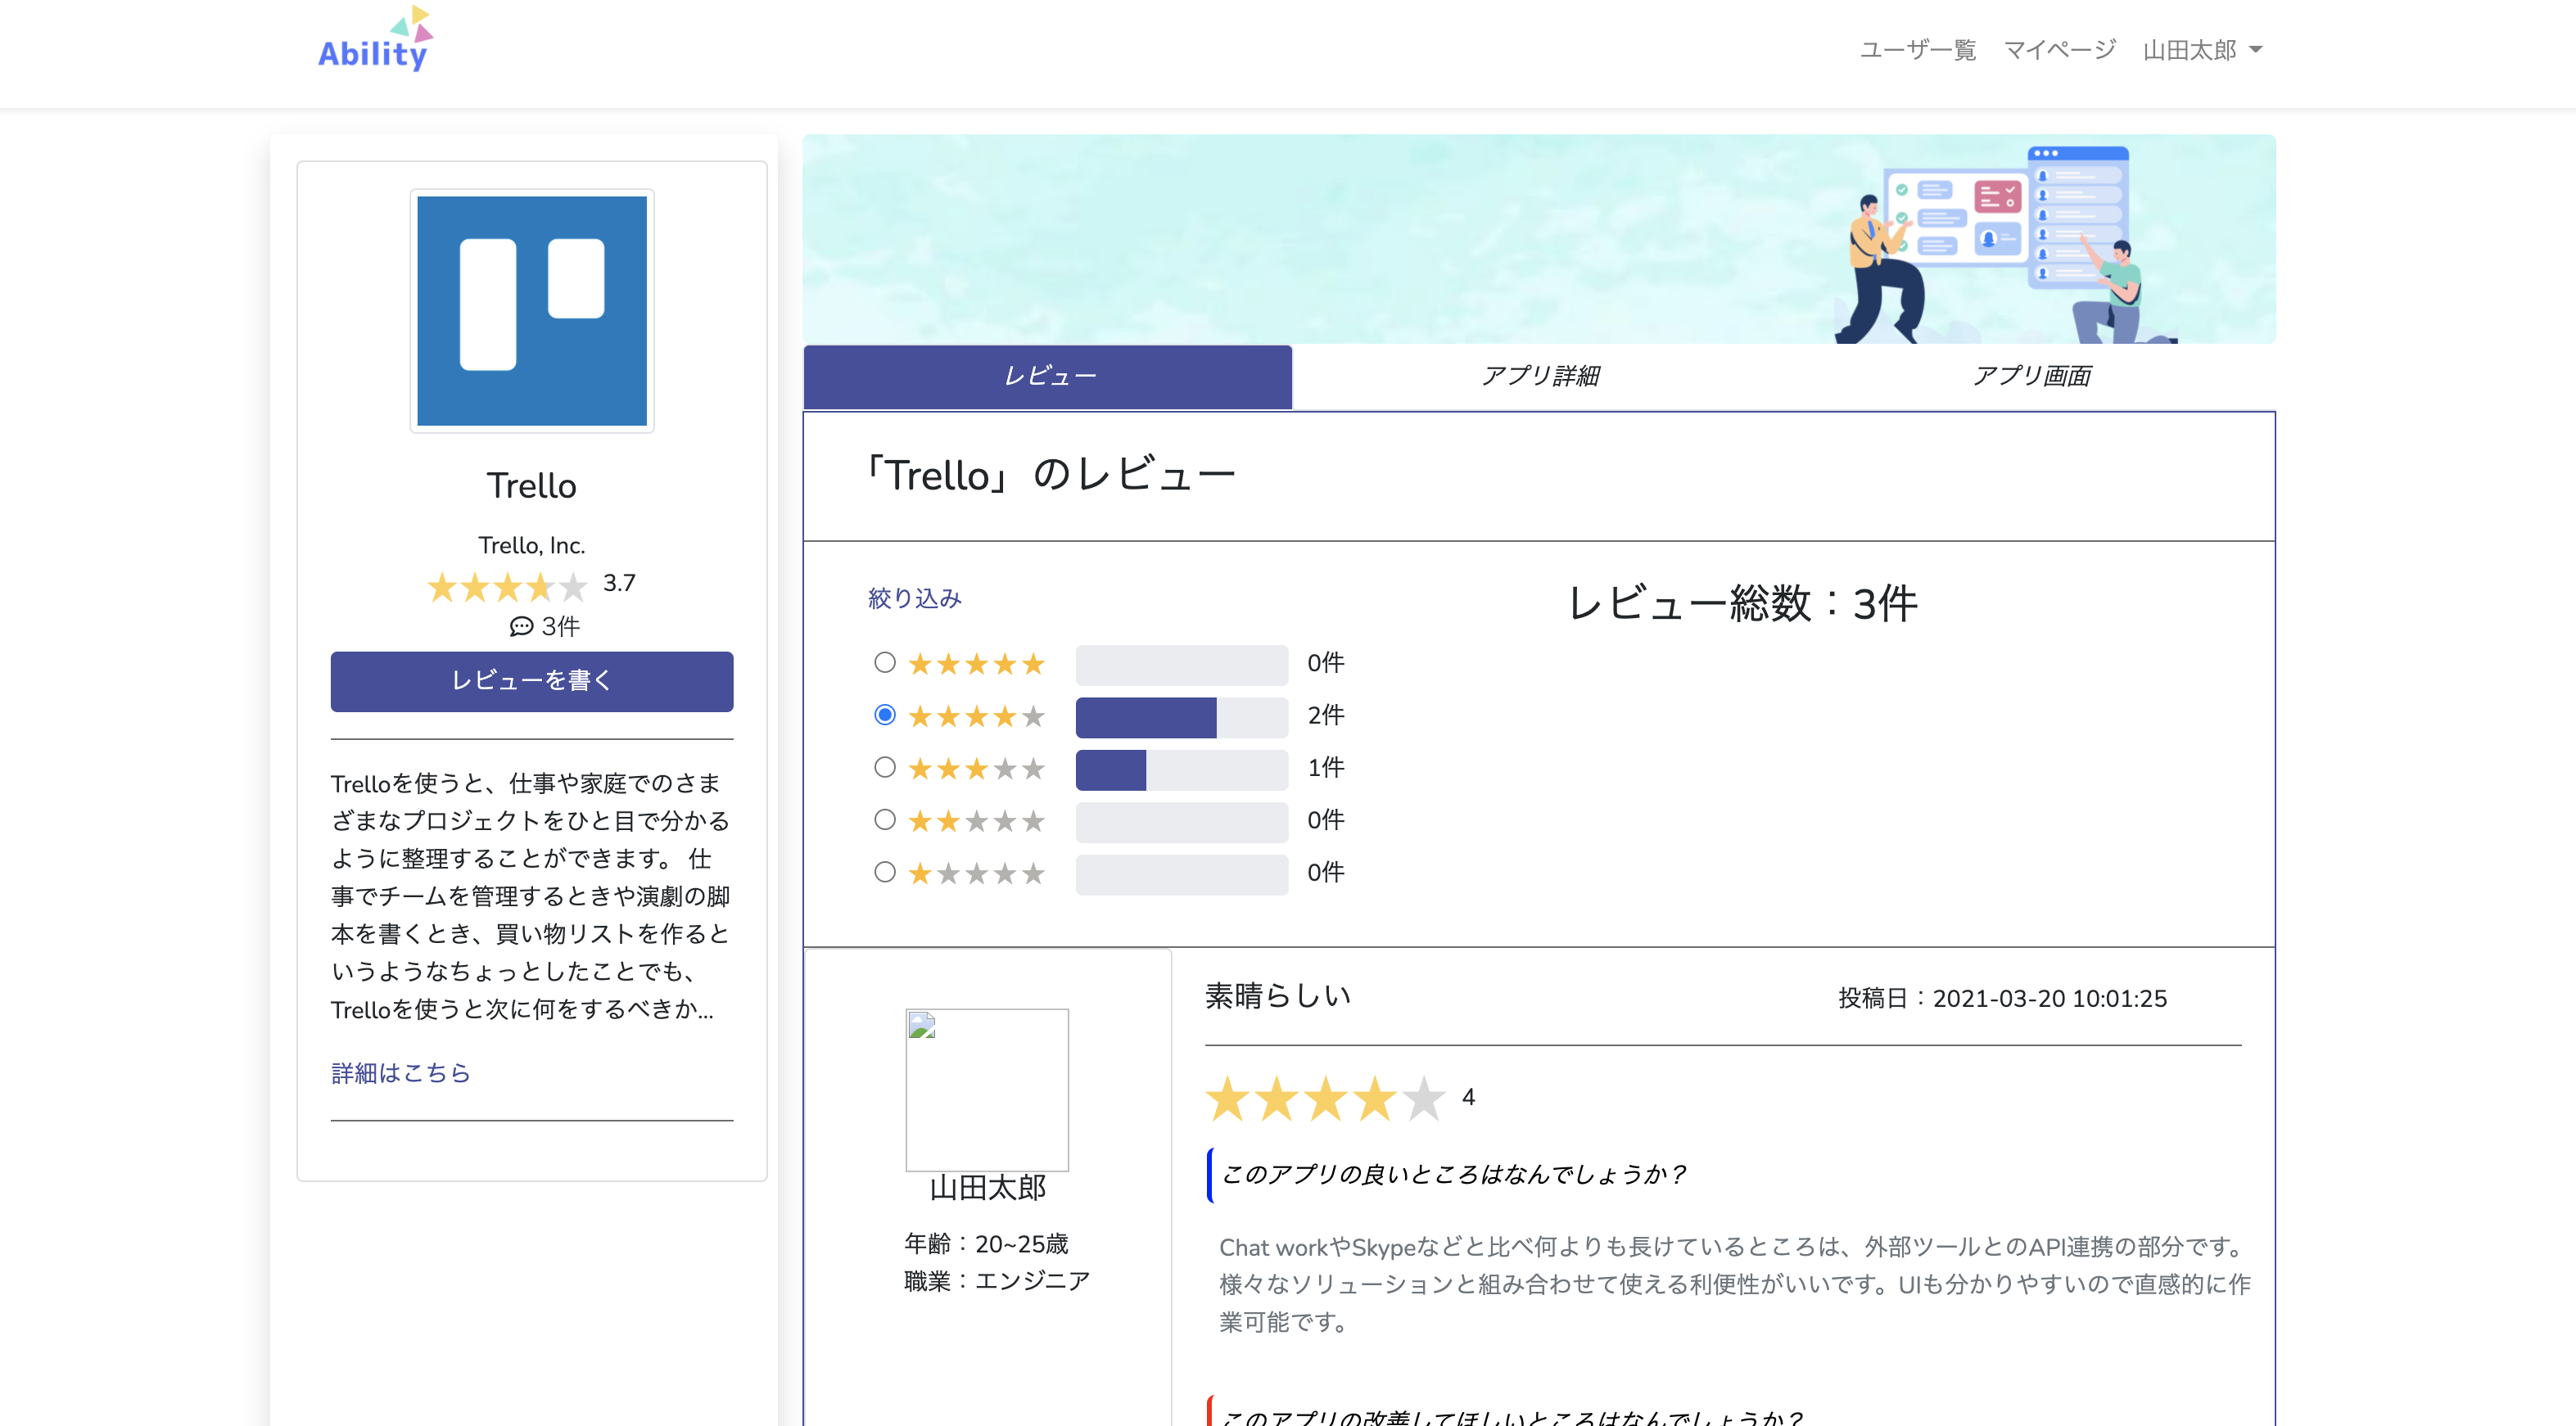Click the Trello app logo image
The height and width of the screenshot is (1426, 2576).
[531, 311]
